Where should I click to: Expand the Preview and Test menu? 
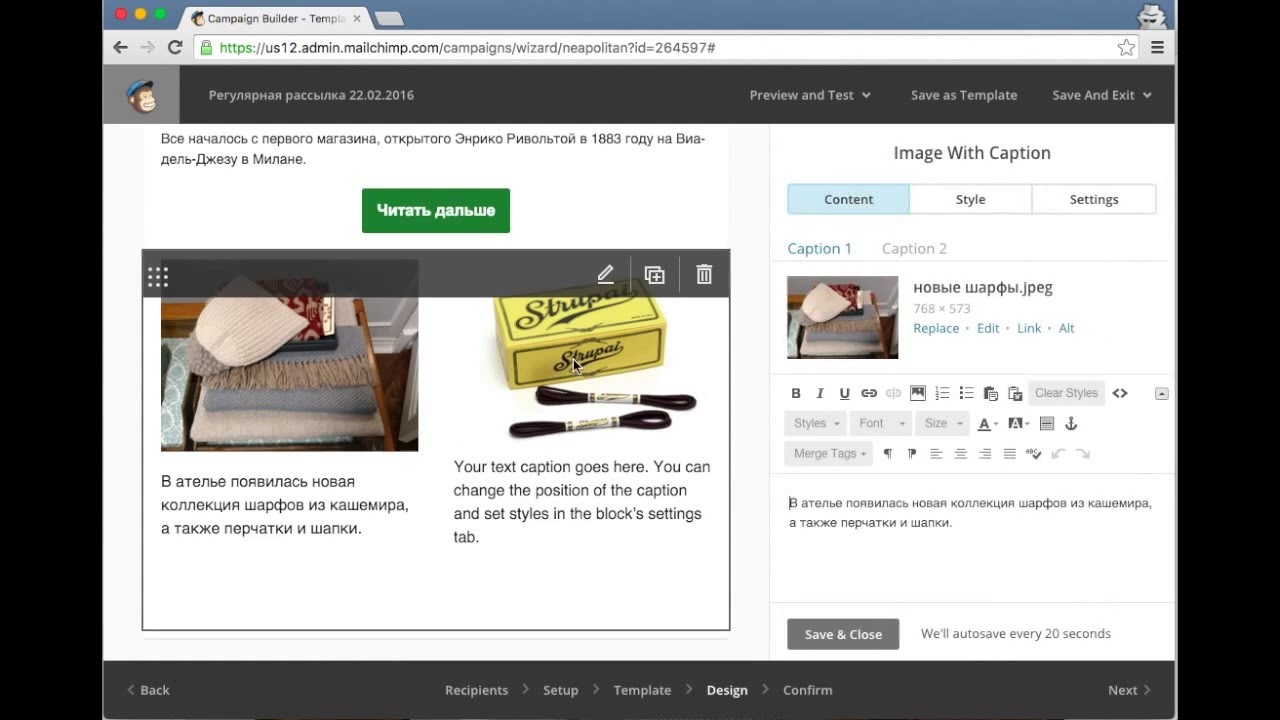[x=810, y=95]
